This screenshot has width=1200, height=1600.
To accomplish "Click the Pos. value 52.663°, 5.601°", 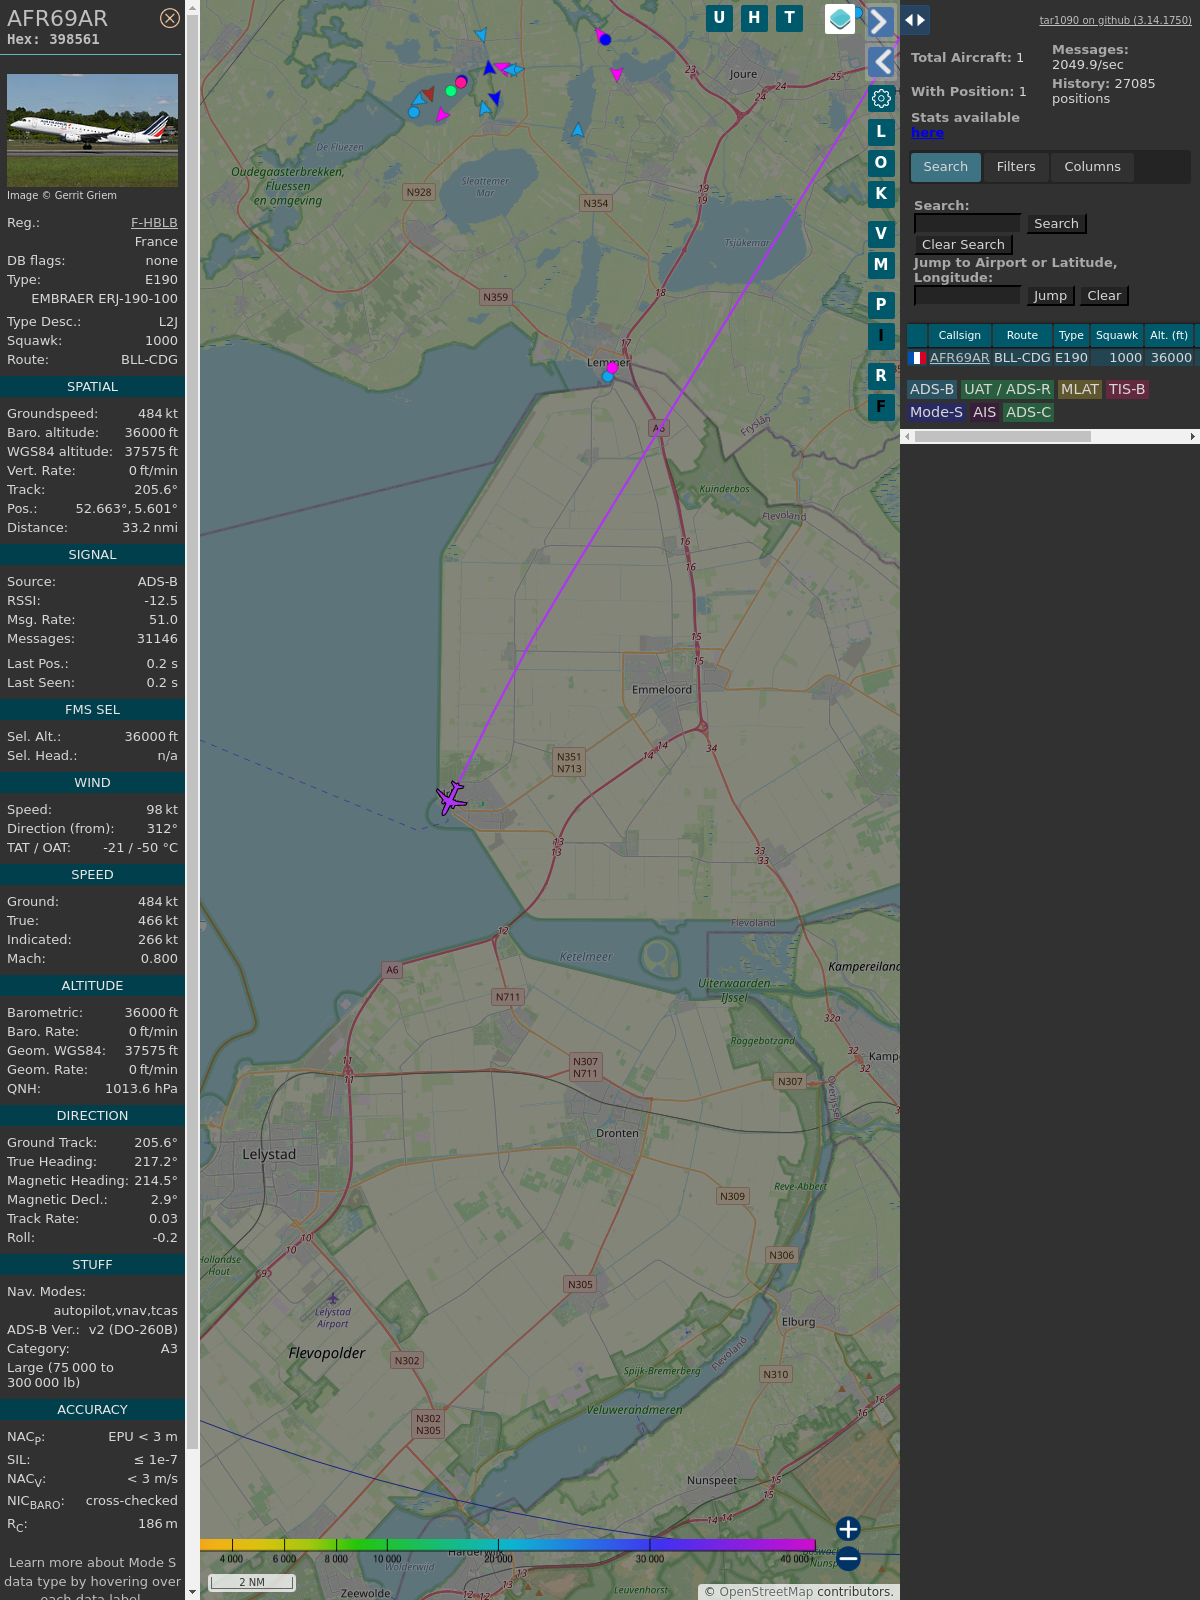I will pyautogui.click(x=127, y=509).
